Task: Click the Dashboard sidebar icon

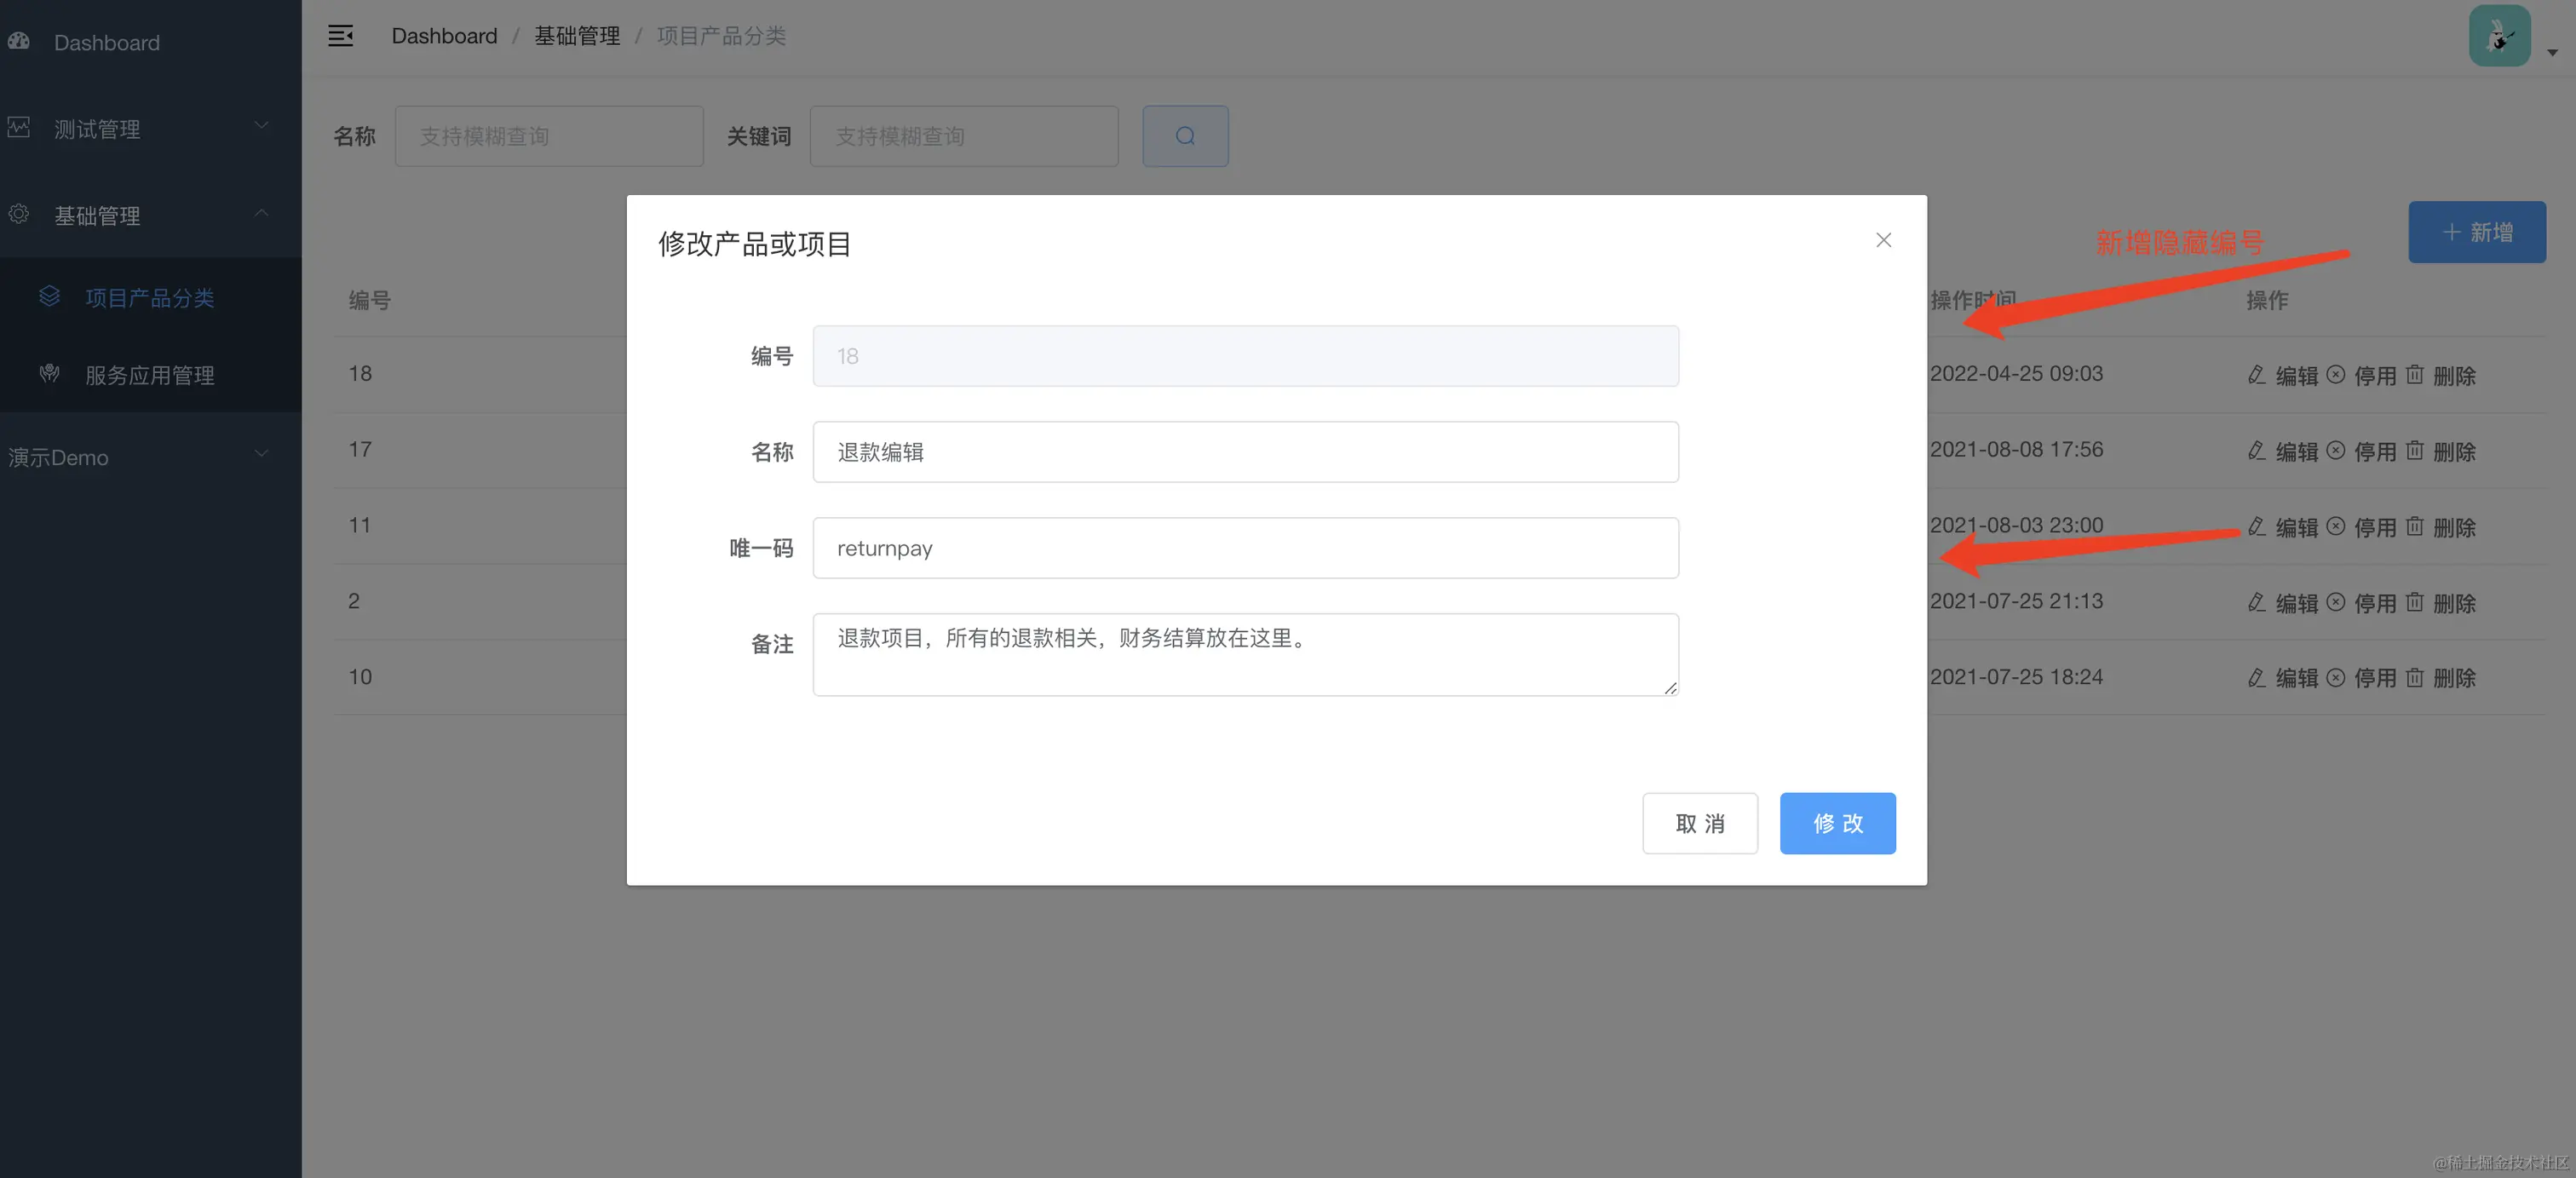Action: point(19,42)
